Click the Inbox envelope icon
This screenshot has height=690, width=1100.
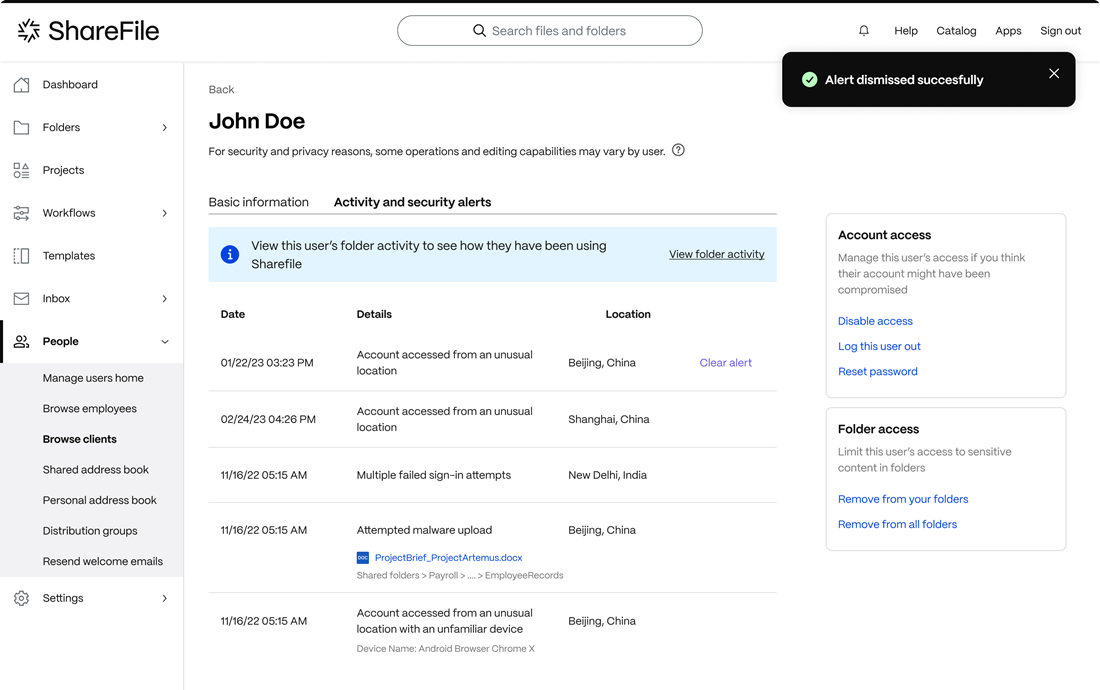22,299
